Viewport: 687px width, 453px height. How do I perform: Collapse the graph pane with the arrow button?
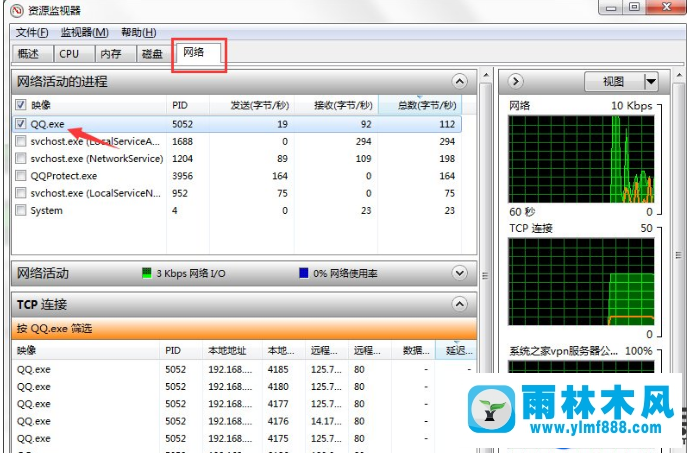point(516,81)
